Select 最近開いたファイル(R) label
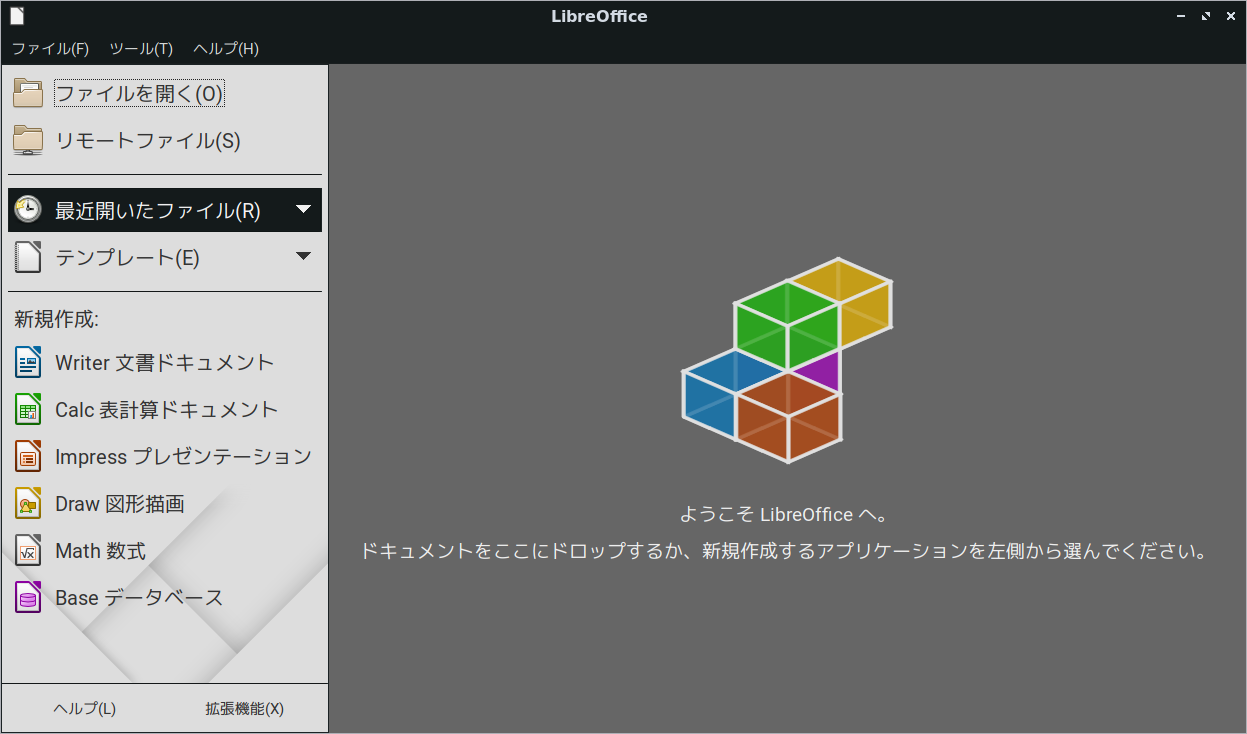1247x734 pixels. click(x=158, y=211)
